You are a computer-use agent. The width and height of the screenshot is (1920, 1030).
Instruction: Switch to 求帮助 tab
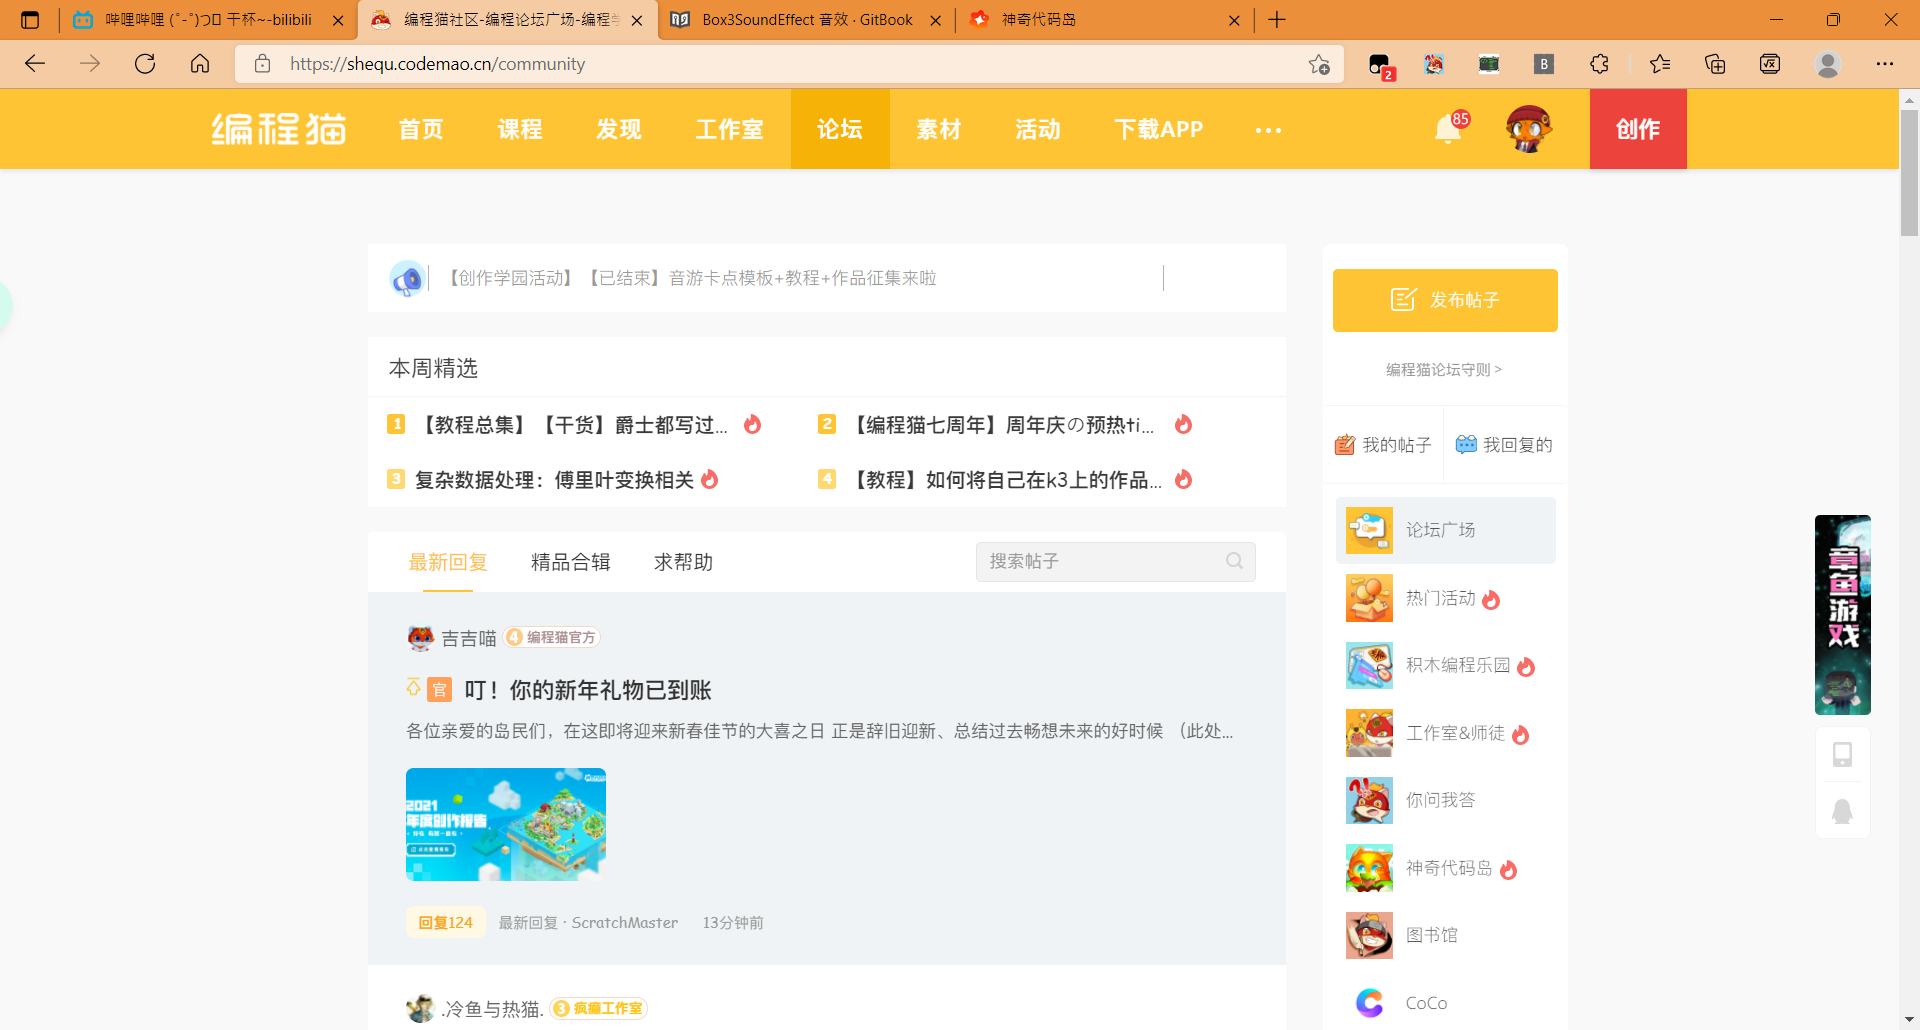coord(683,562)
